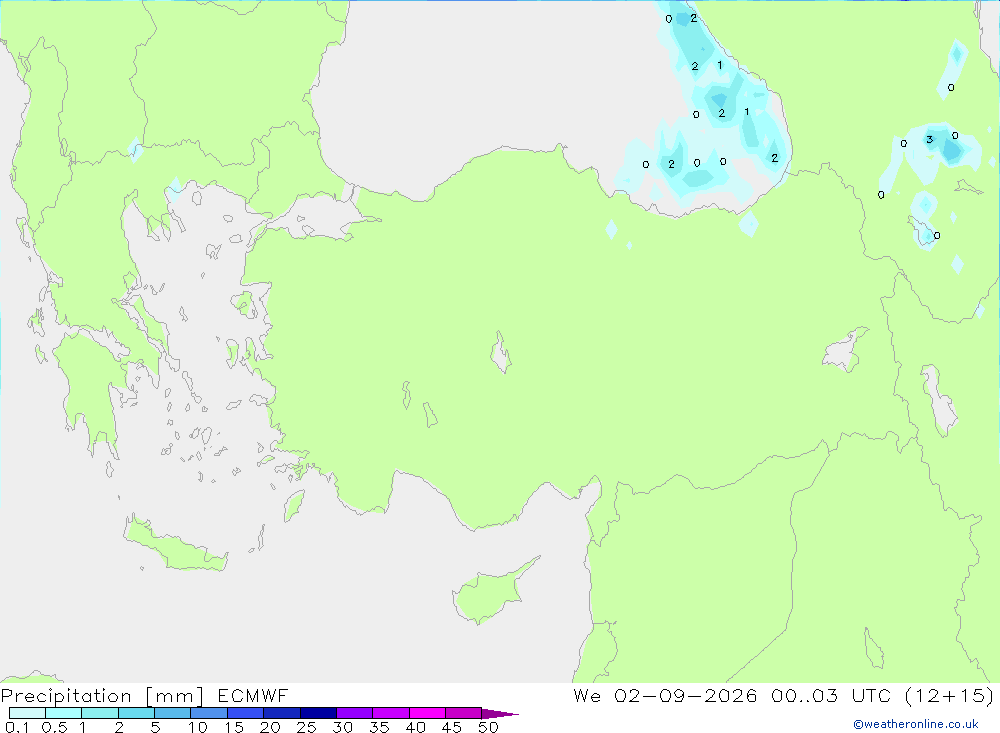Click the forecast date We 02-09-2026 text
Image resolution: width=1000 pixels, height=733 pixels.
point(665,695)
